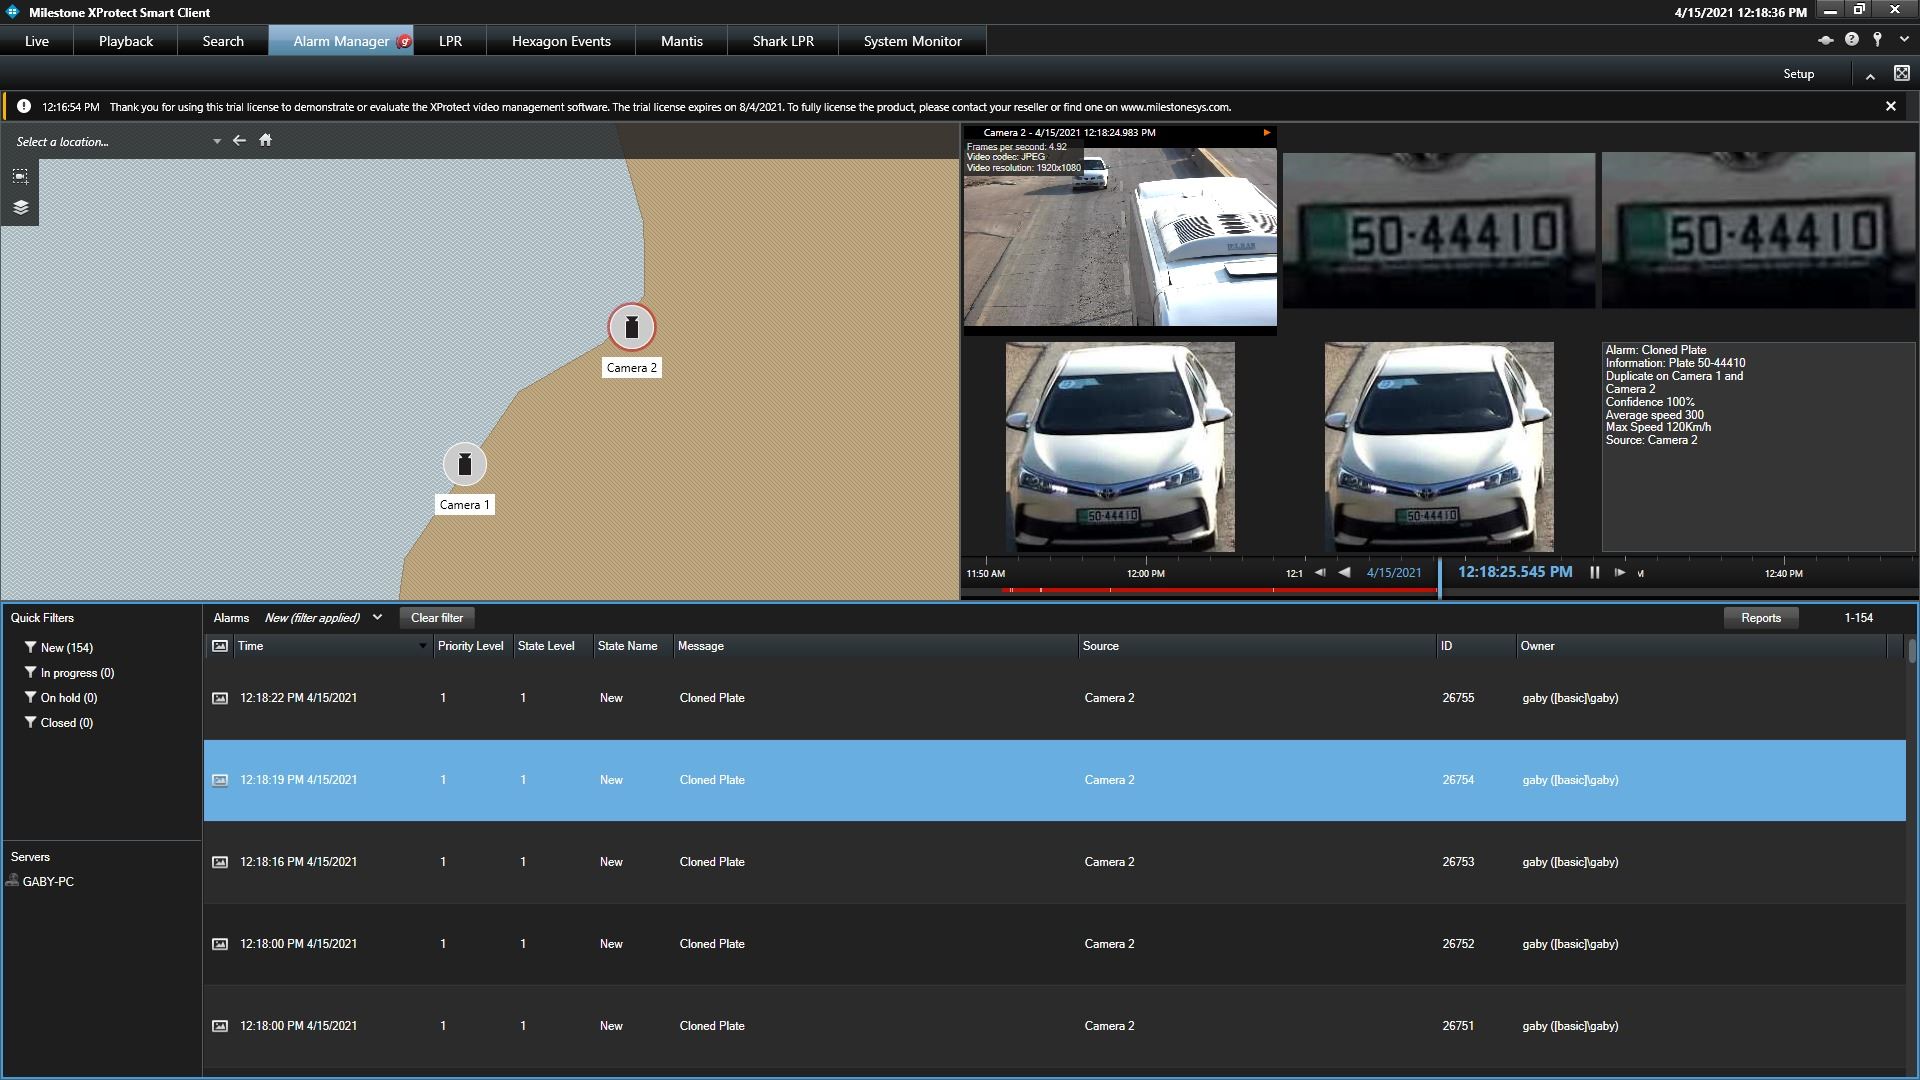
Task: Open the Reports button
Action: point(1760,618)
